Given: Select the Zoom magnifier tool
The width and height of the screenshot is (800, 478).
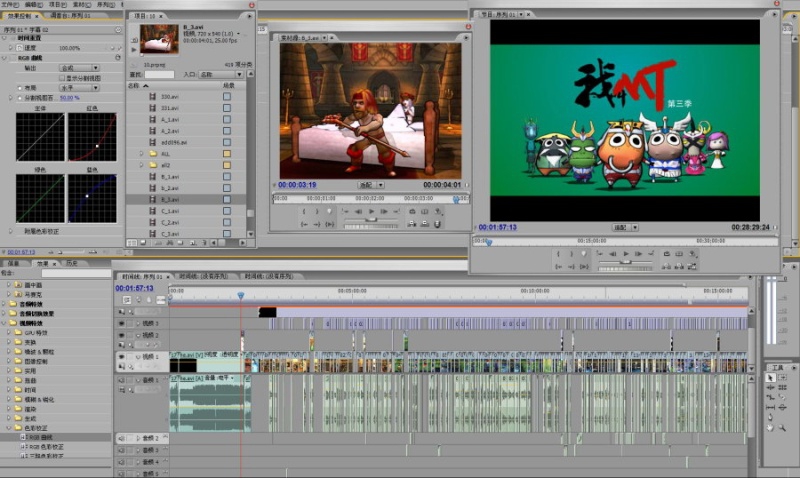Looking at the screenshot, I should coord(782,427).
